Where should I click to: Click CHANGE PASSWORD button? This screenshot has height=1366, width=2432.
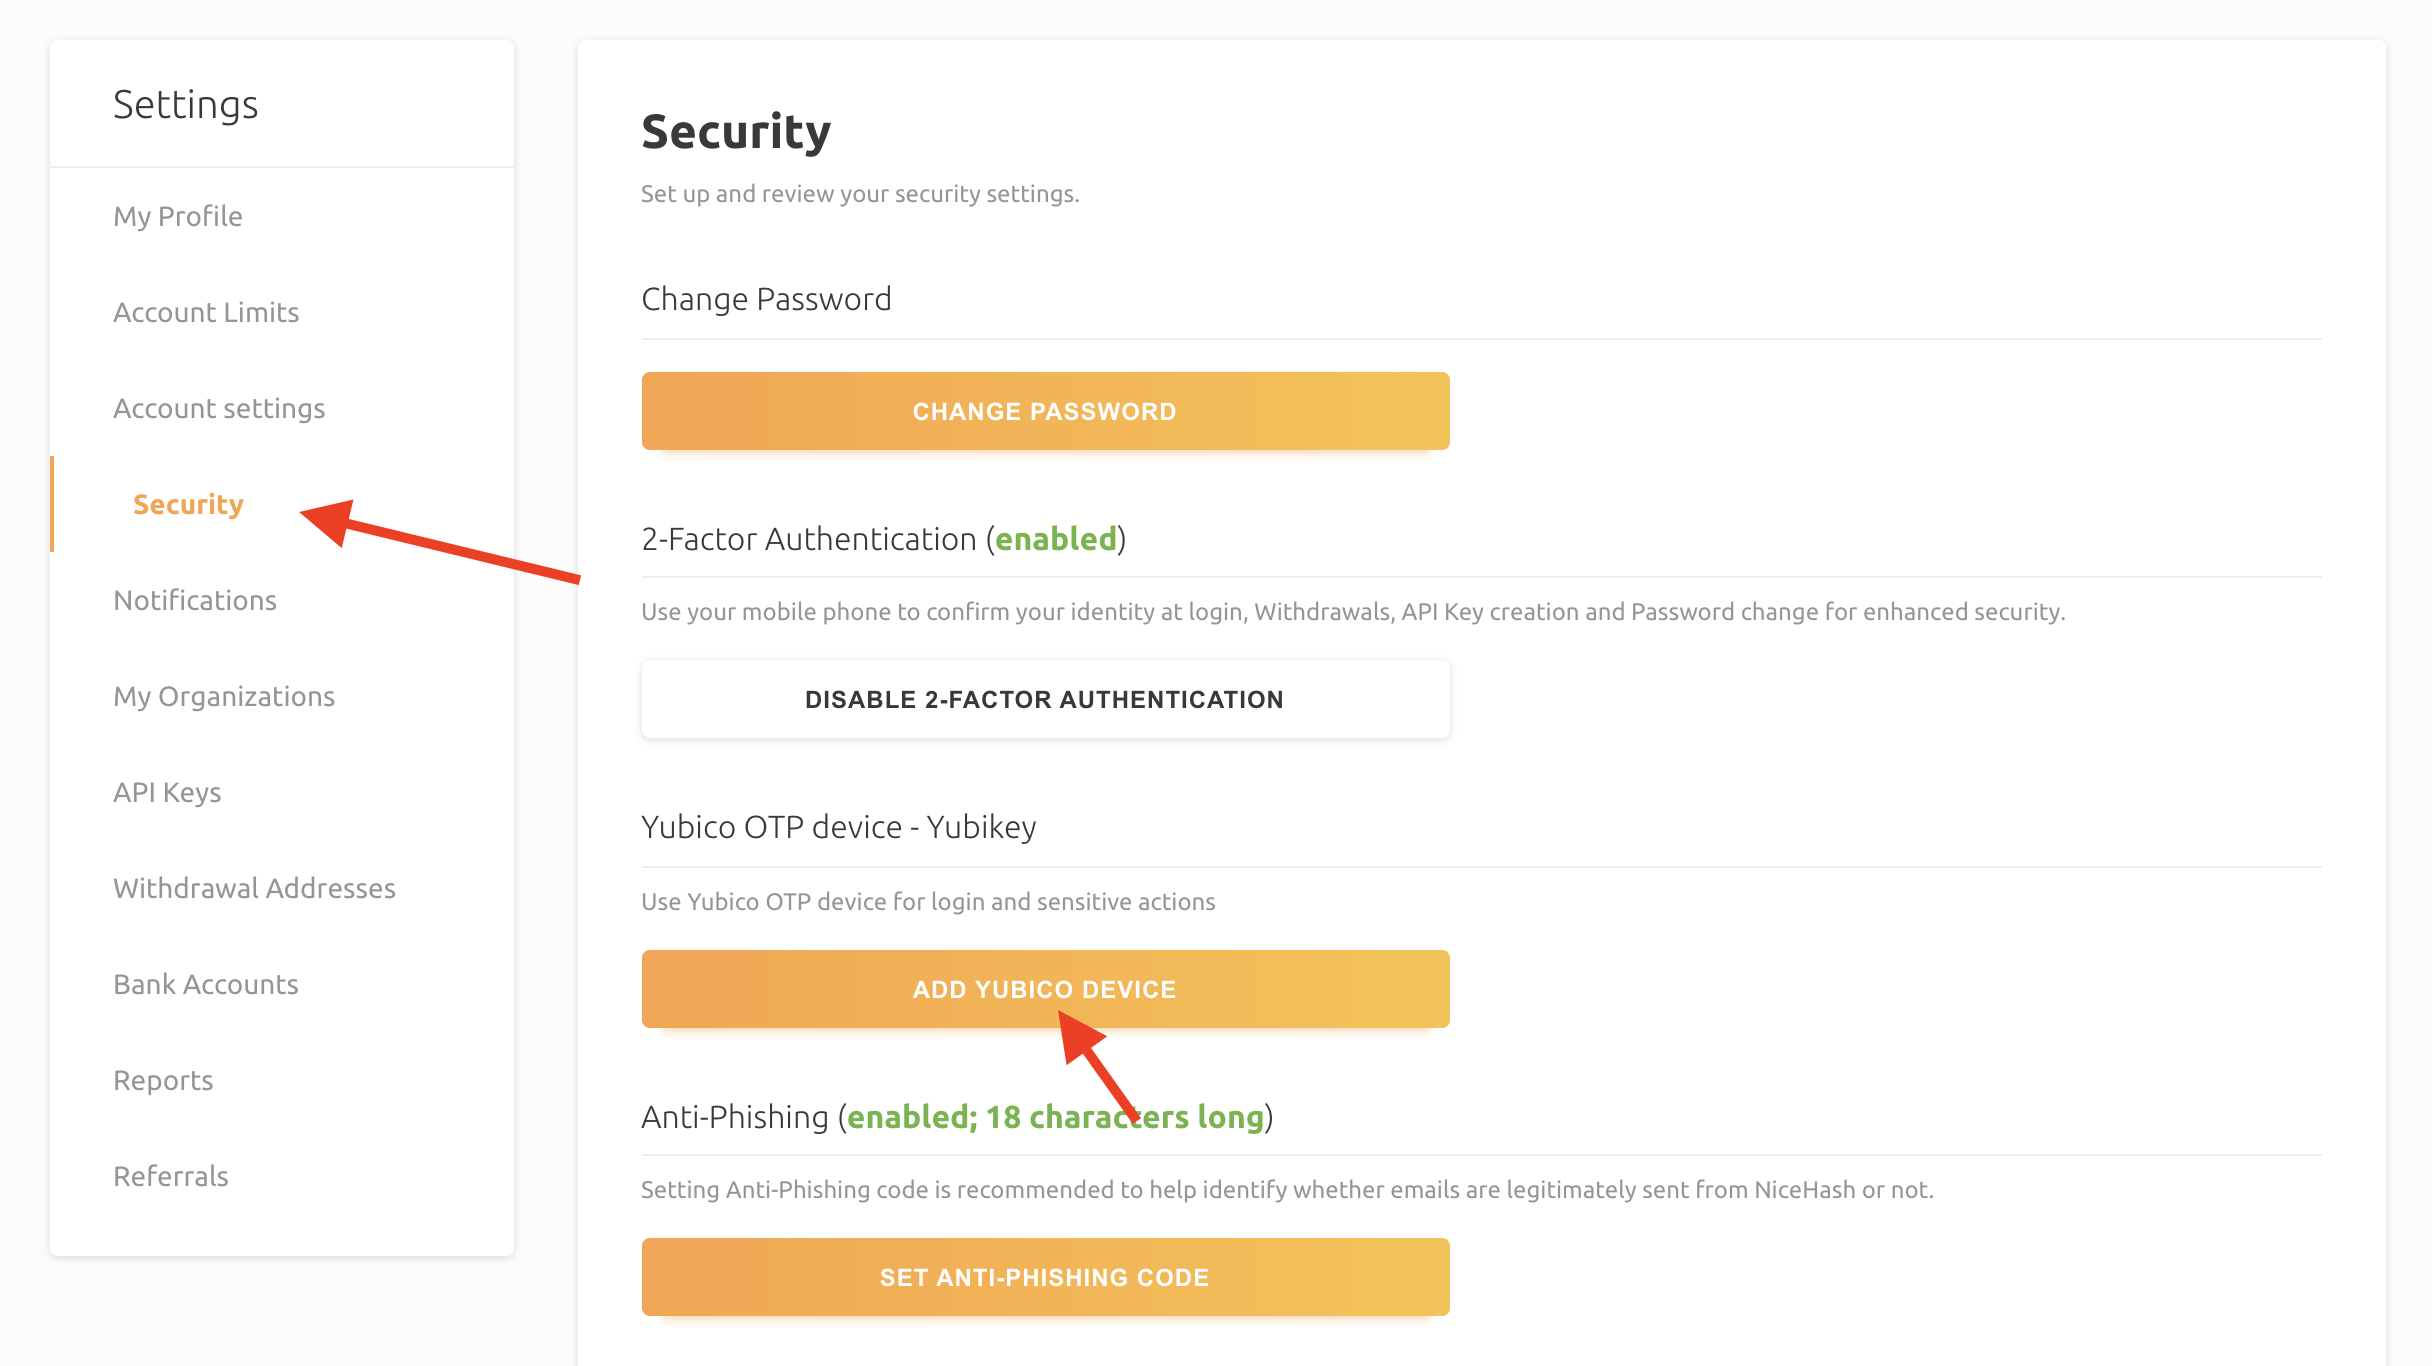(1046, 411)
